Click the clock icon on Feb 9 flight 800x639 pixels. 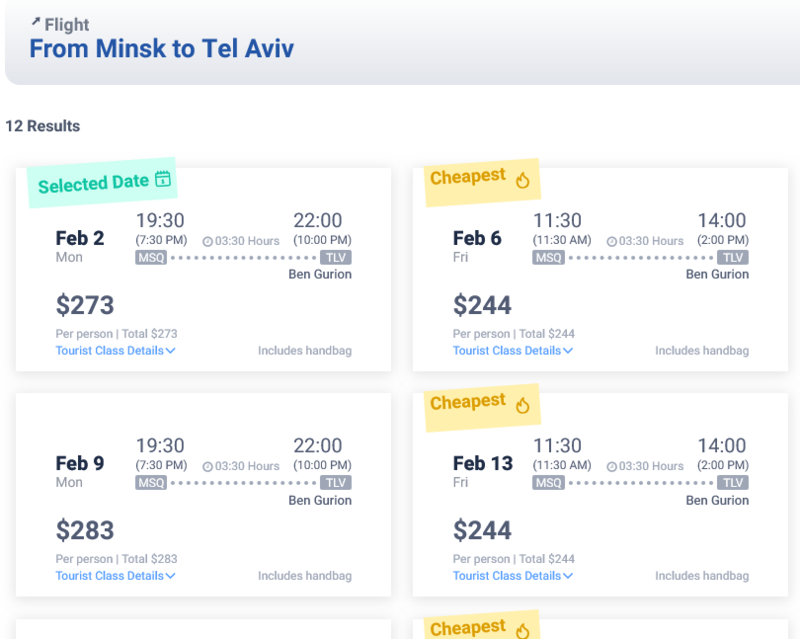pos(208,466)
